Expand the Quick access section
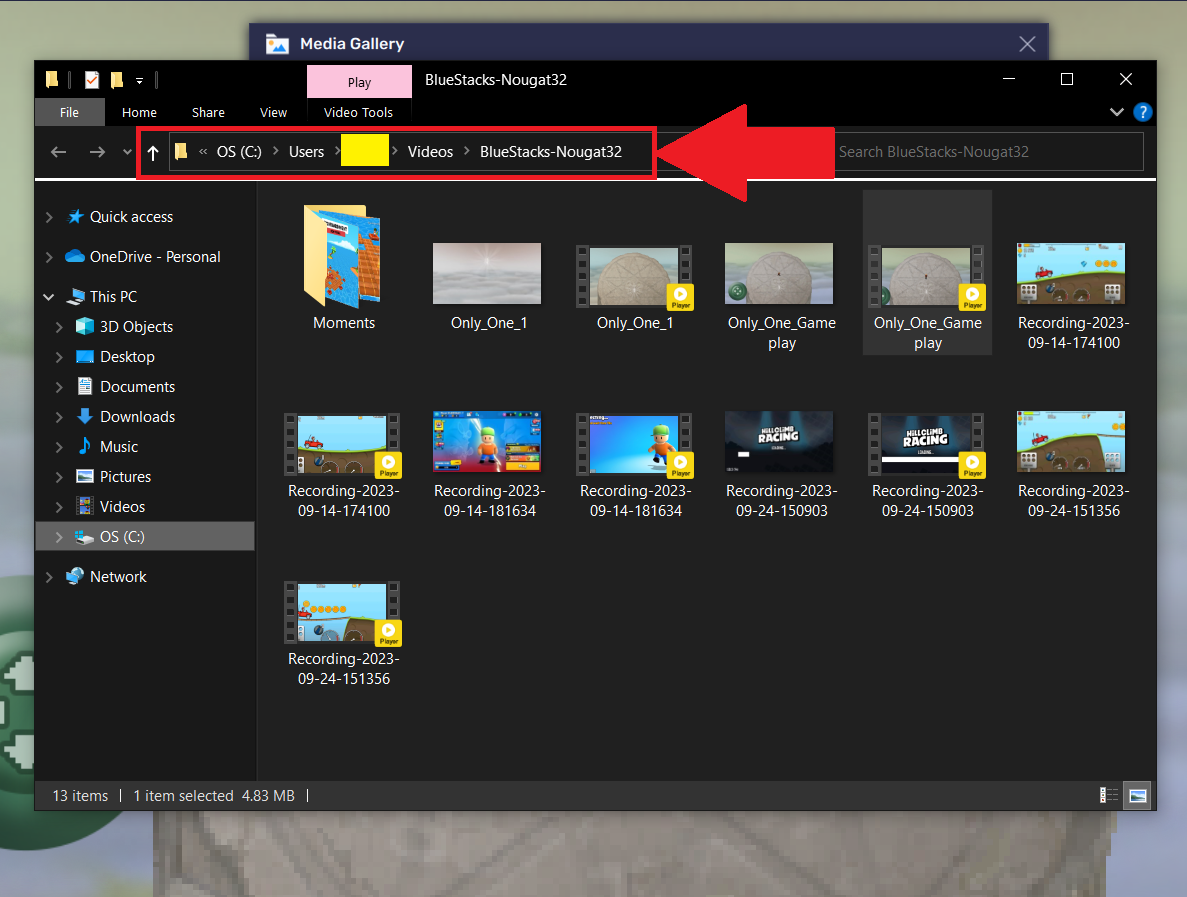 pos(47,216)
